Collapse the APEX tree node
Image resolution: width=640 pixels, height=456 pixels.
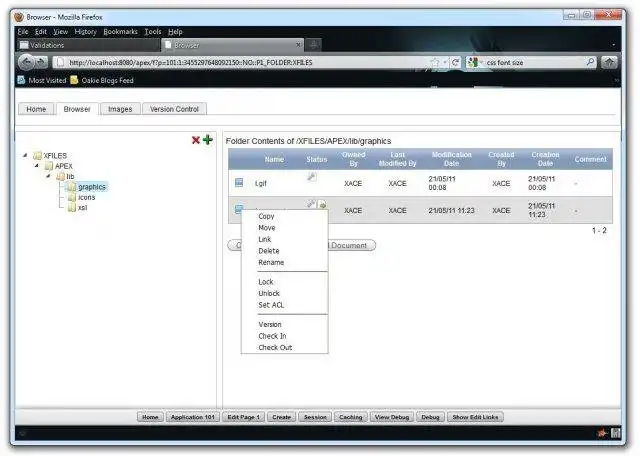pos(37,166)
